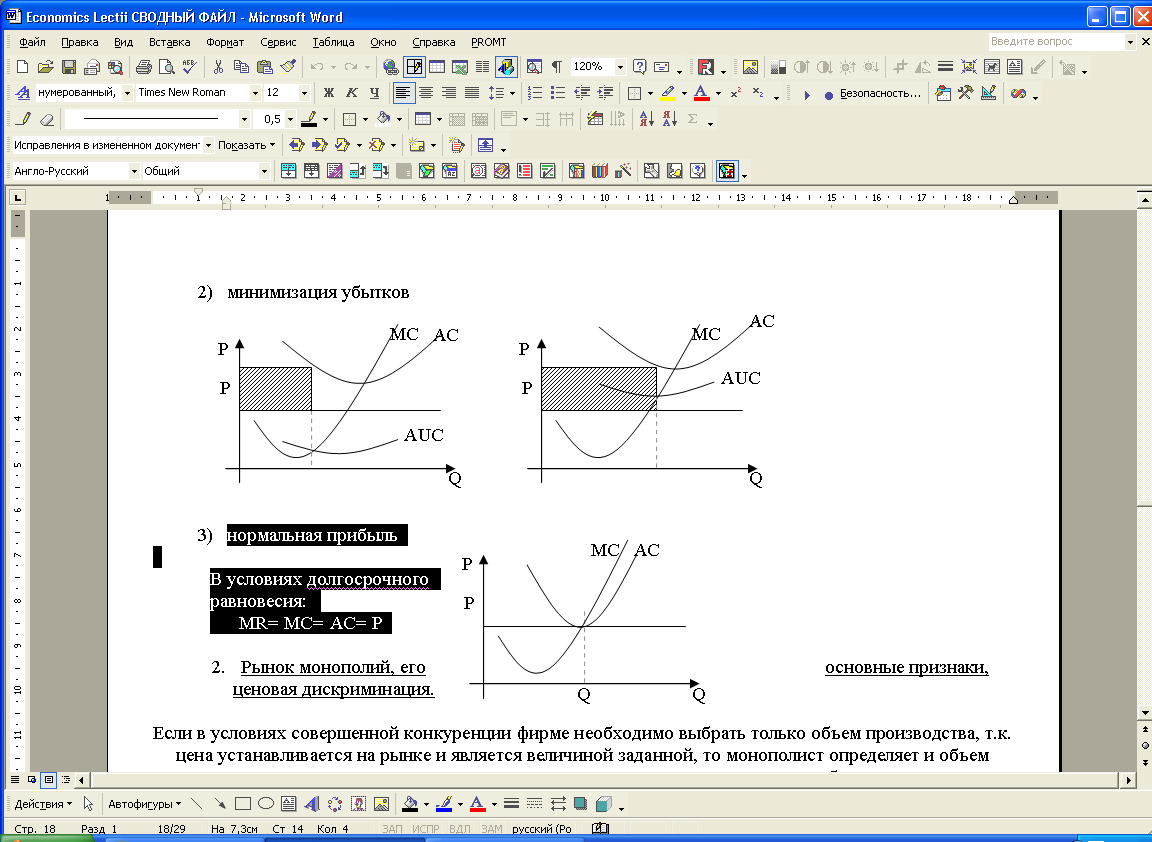Decrease paragraph indent
This screenshot has width=1152, height=842.
click(582, 93)
